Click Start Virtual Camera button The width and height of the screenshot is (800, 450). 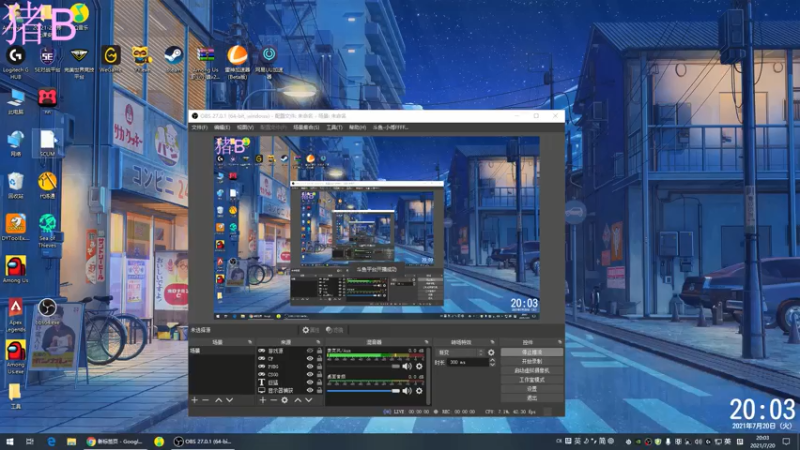click(x=532, y=370)
